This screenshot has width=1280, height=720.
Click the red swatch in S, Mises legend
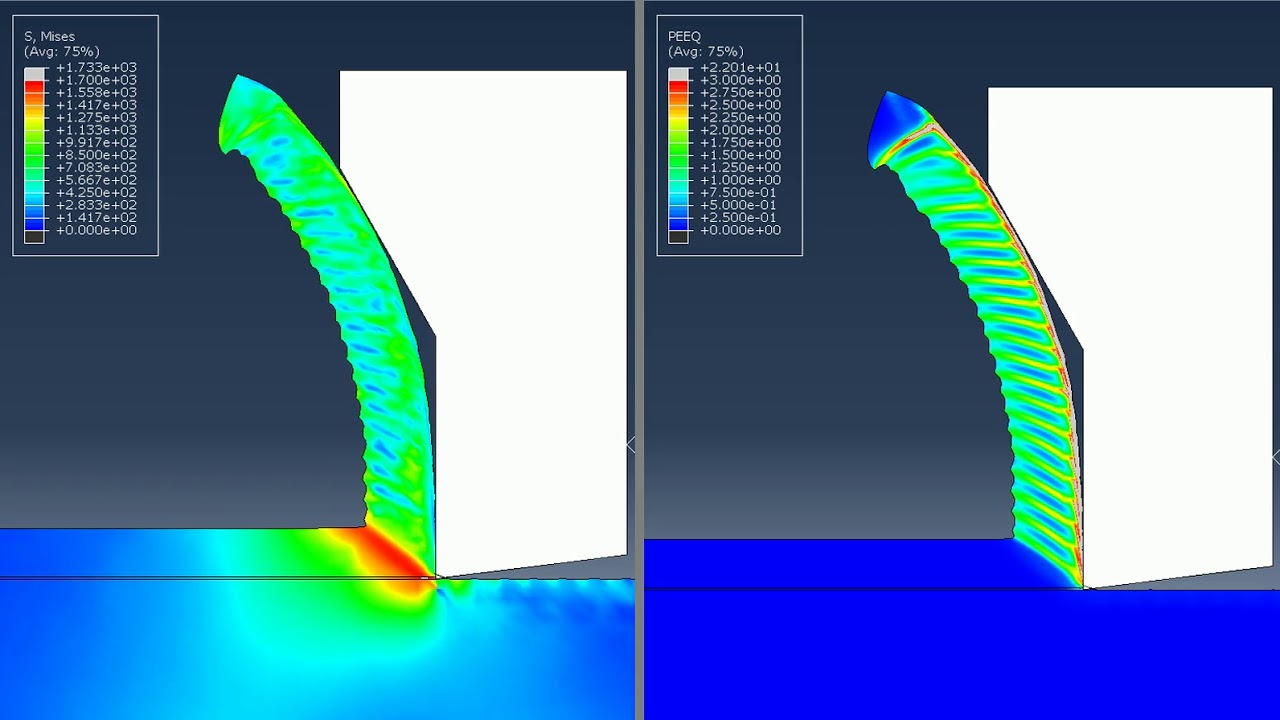(34, 87)
